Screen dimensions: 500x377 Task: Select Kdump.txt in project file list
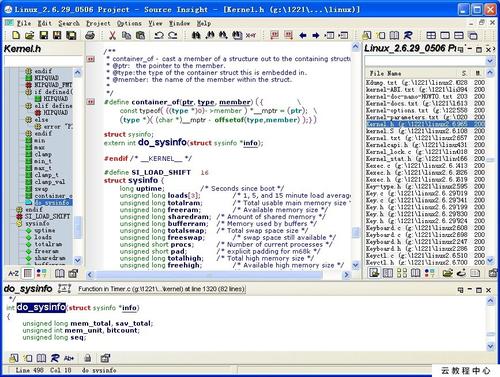pos(425,82)
